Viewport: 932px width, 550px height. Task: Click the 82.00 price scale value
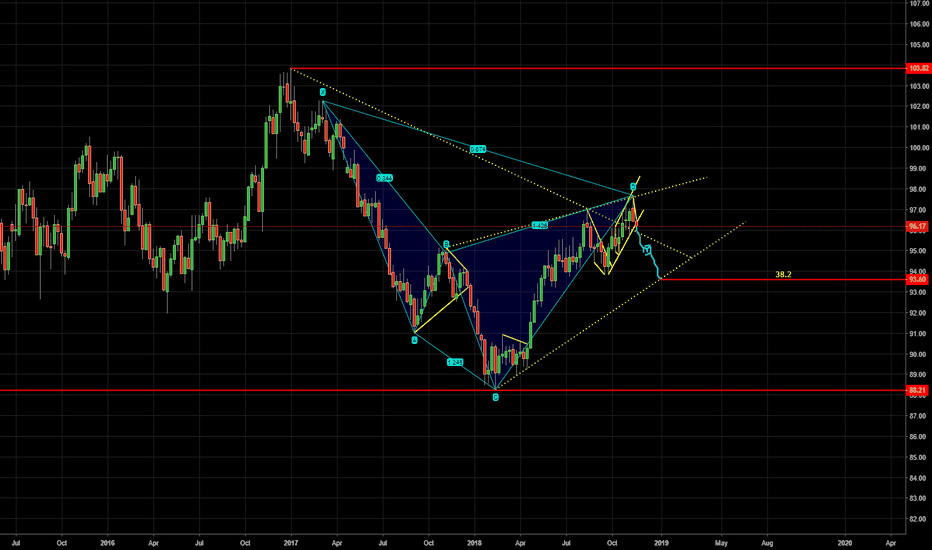point(920,519)
